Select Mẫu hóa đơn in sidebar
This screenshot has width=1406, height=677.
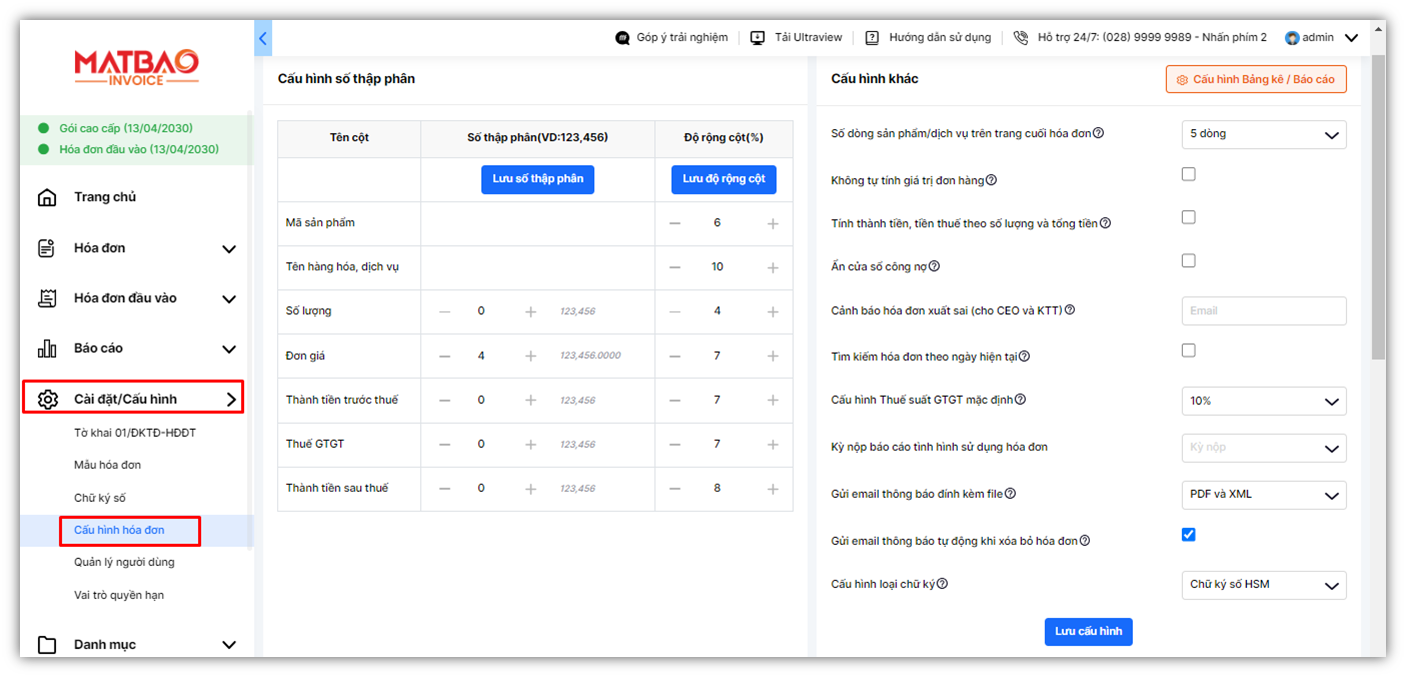[107, 465]
